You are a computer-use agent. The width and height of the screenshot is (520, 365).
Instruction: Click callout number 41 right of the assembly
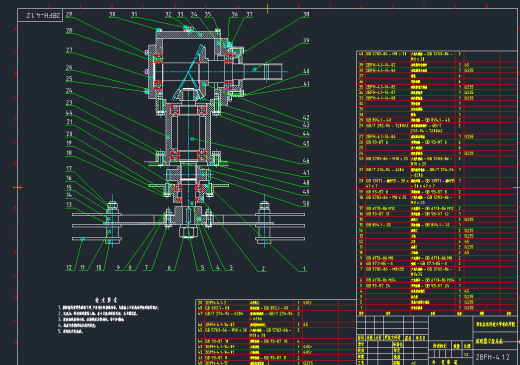306,84
